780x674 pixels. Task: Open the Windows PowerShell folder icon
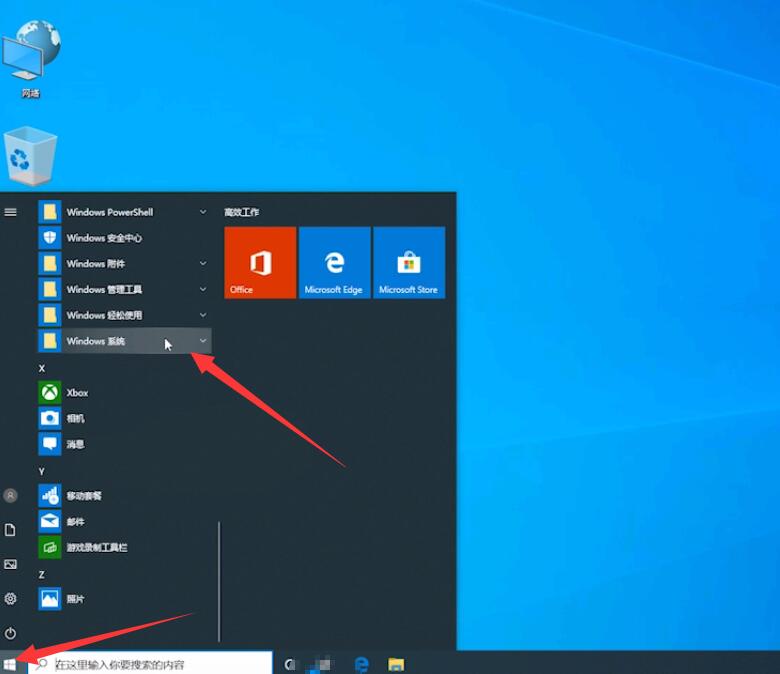click(50, 212)
